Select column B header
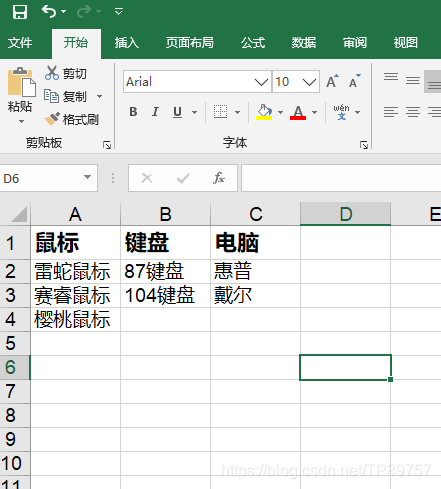 [165, 214]
